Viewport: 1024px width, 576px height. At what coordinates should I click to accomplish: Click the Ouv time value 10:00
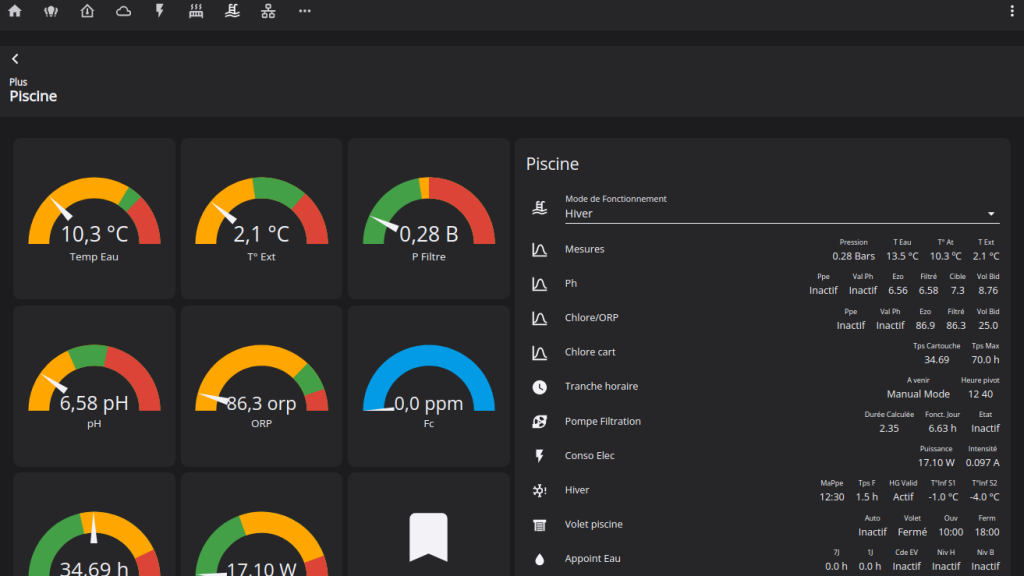coord(951,532)
